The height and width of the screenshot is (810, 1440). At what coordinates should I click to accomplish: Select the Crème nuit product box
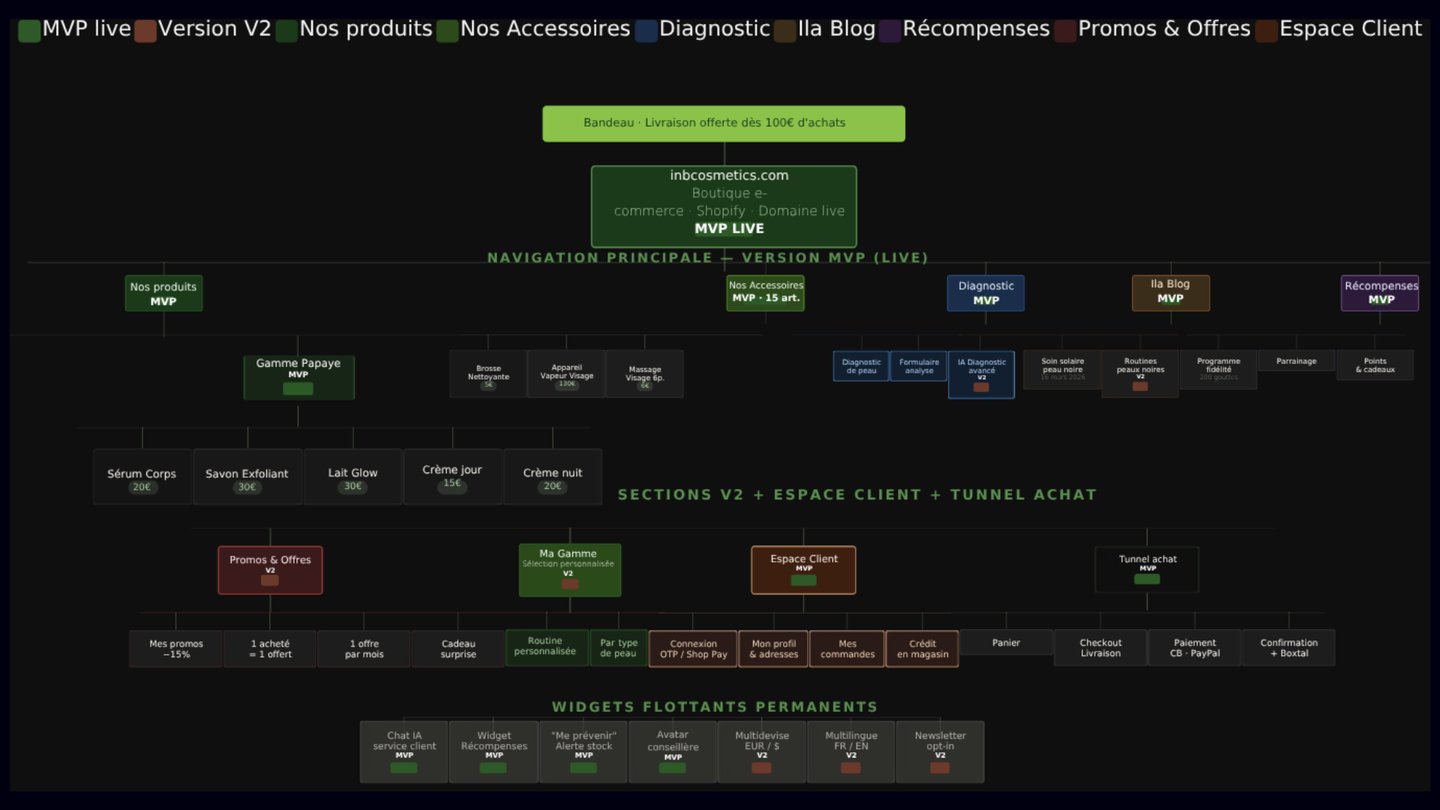click(553, 477)
